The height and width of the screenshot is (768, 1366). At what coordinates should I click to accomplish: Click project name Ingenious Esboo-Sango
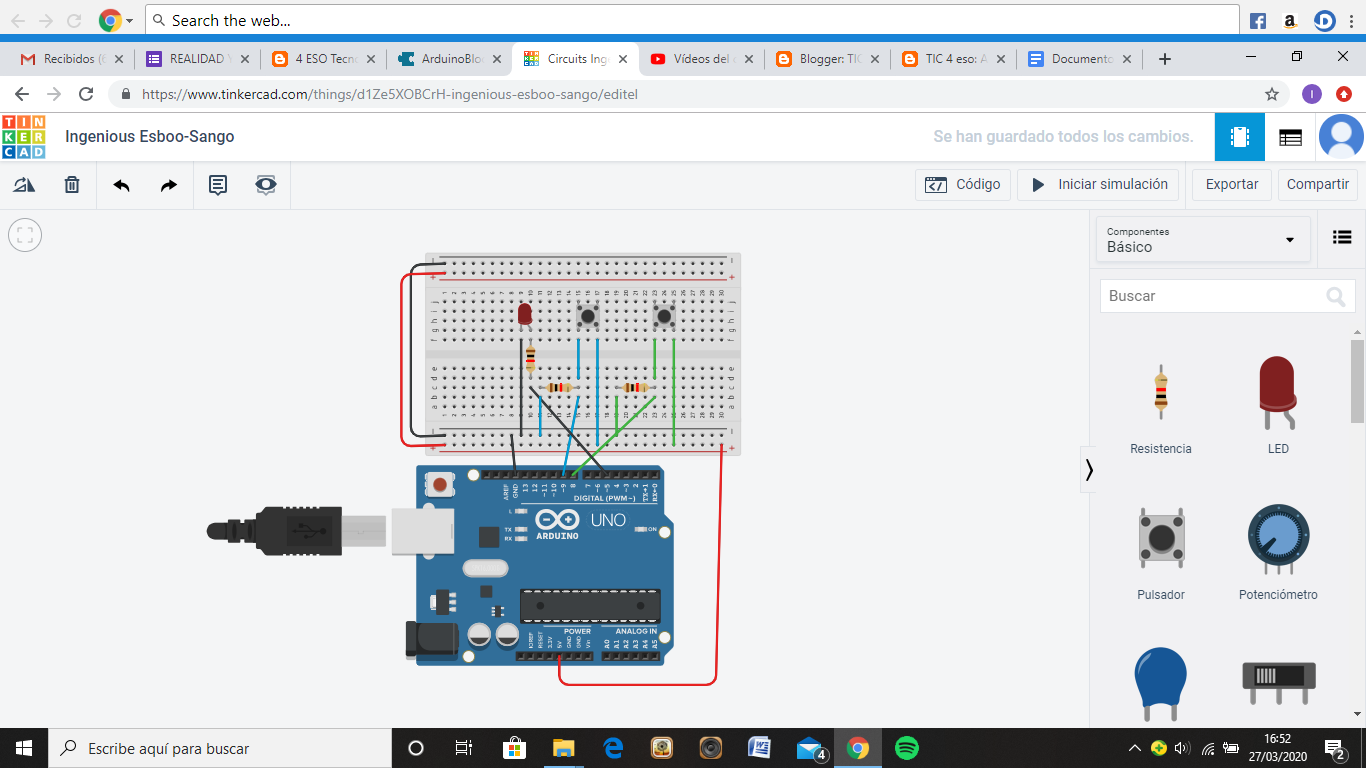tap(150, 137)
